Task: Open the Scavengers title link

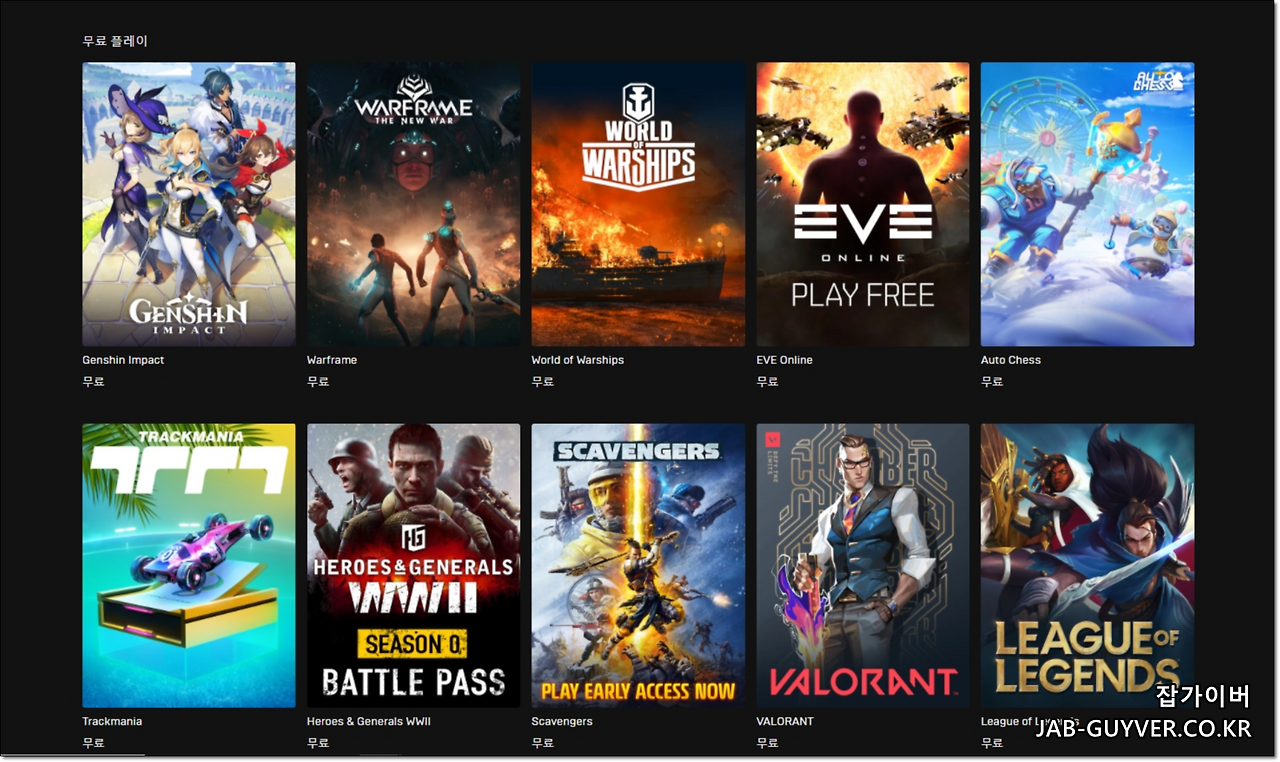Action: pyautogui.click(x=562, y=721)
